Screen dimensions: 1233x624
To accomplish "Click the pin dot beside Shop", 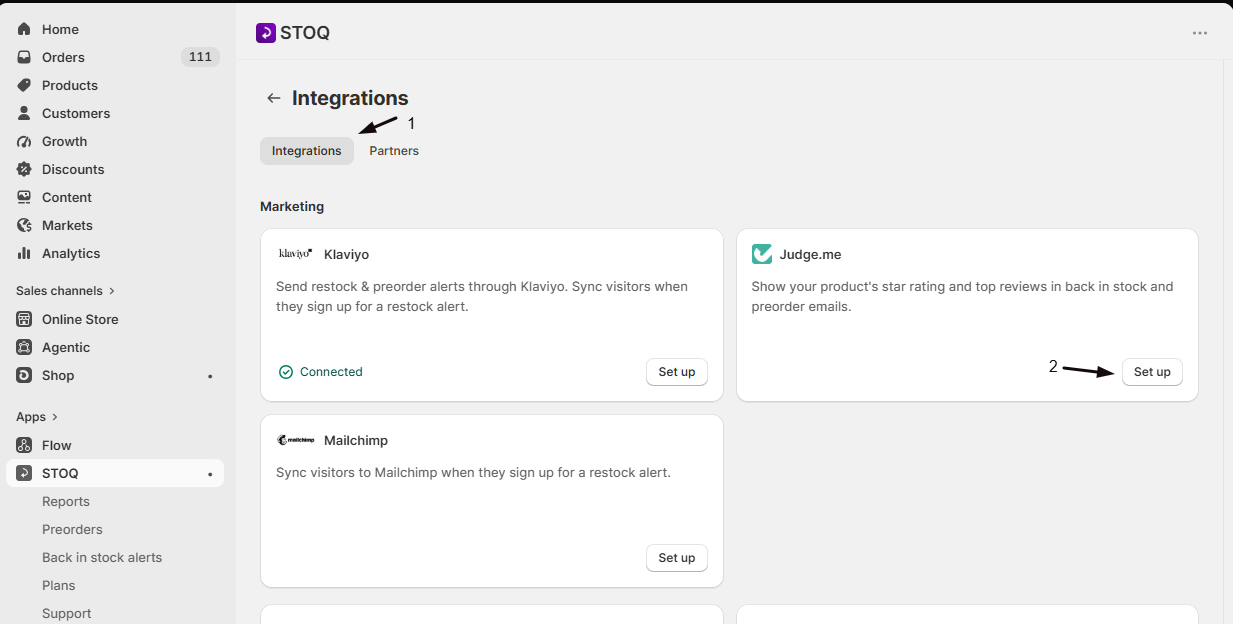I will coord(210,376).
